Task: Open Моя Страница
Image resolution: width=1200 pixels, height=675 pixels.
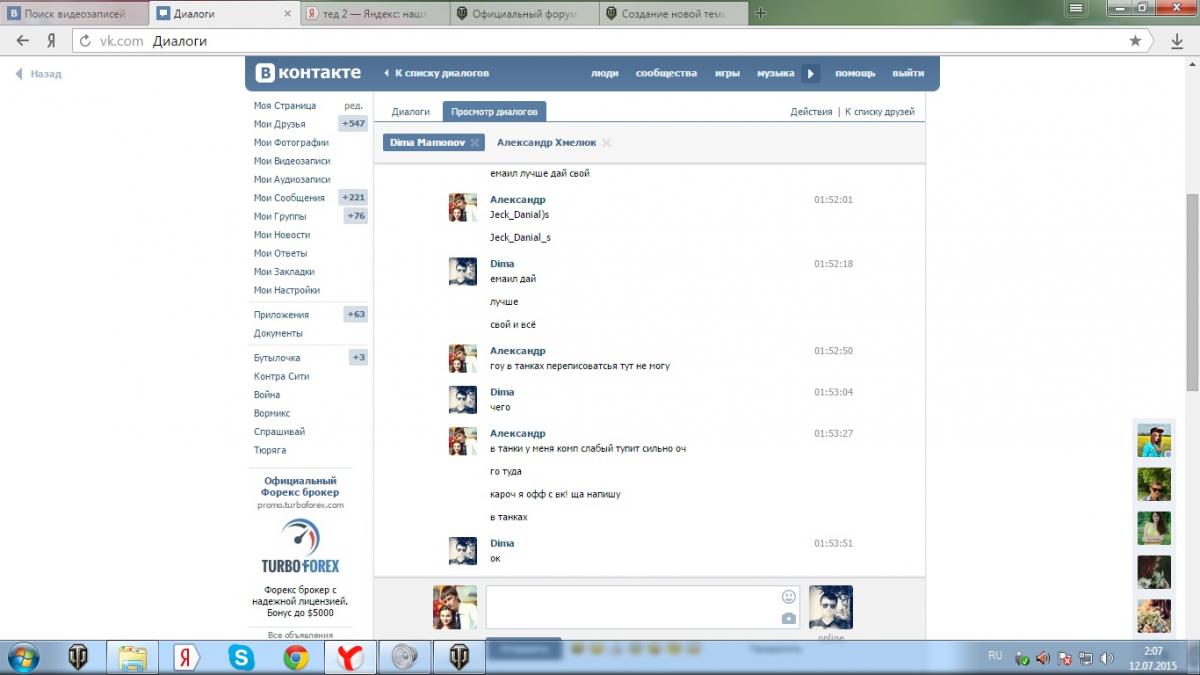Action: click(285, 105)
